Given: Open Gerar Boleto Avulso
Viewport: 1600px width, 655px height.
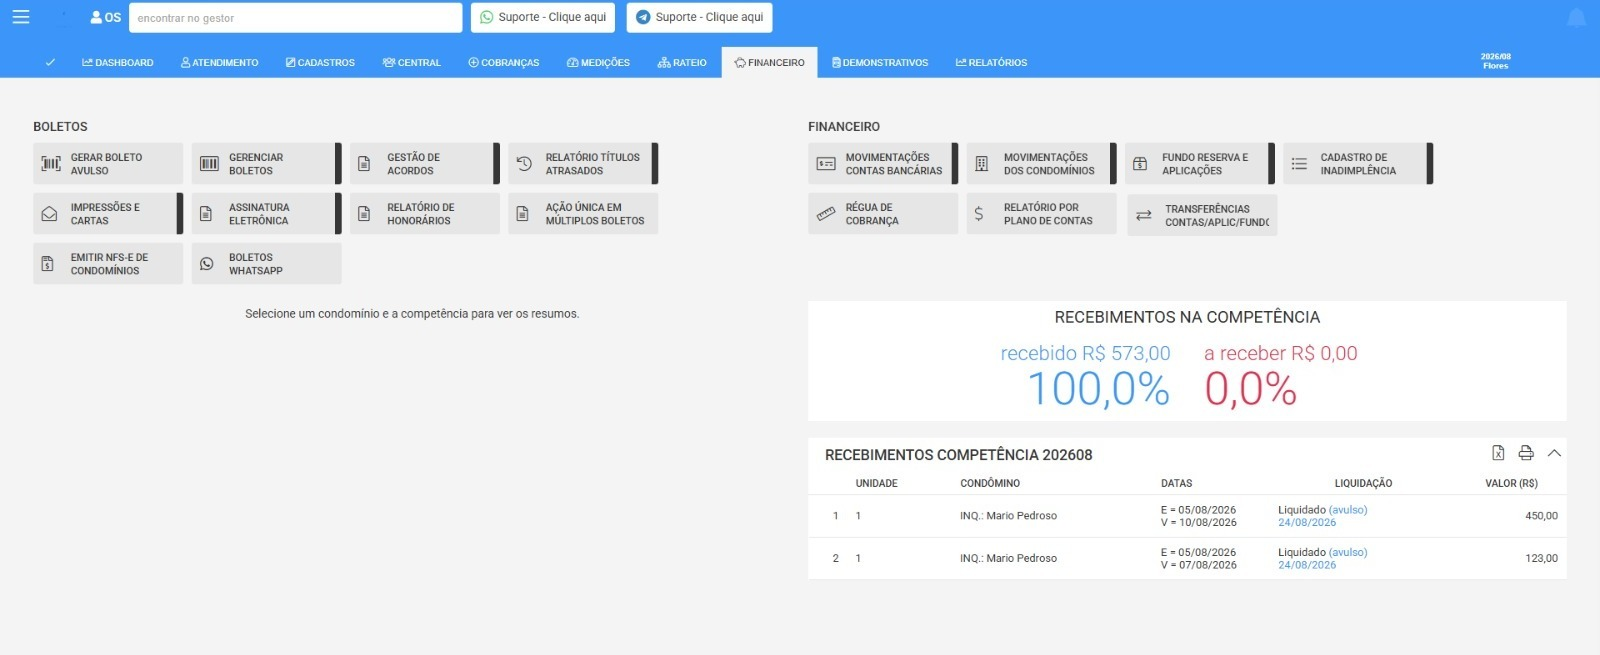Looking at the screenshot, I should pyautogui.click(x=108, y=163).
